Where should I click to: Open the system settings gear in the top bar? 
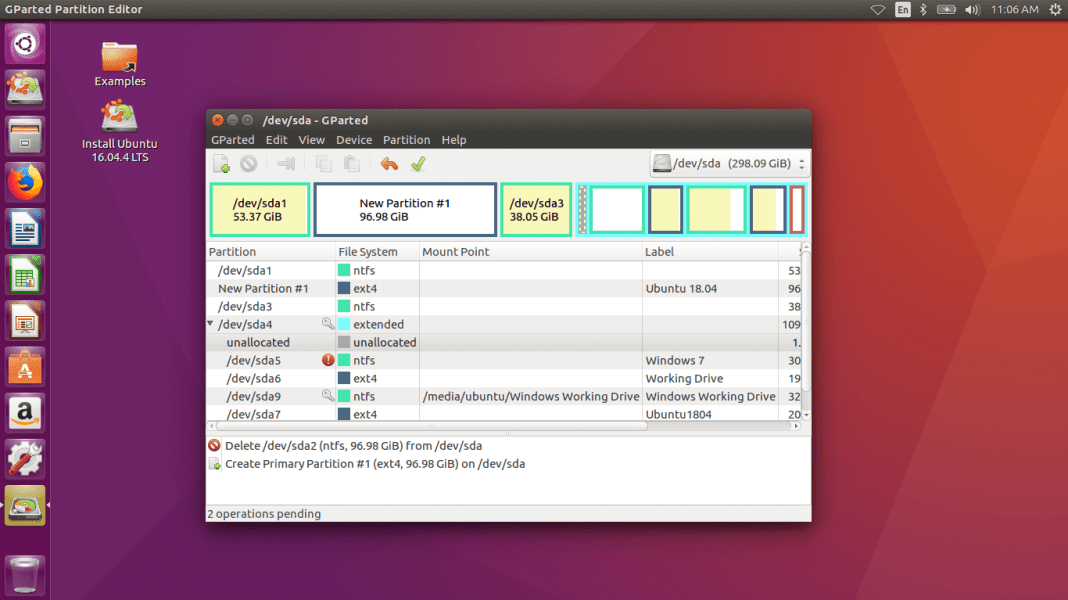(1053, 9)
